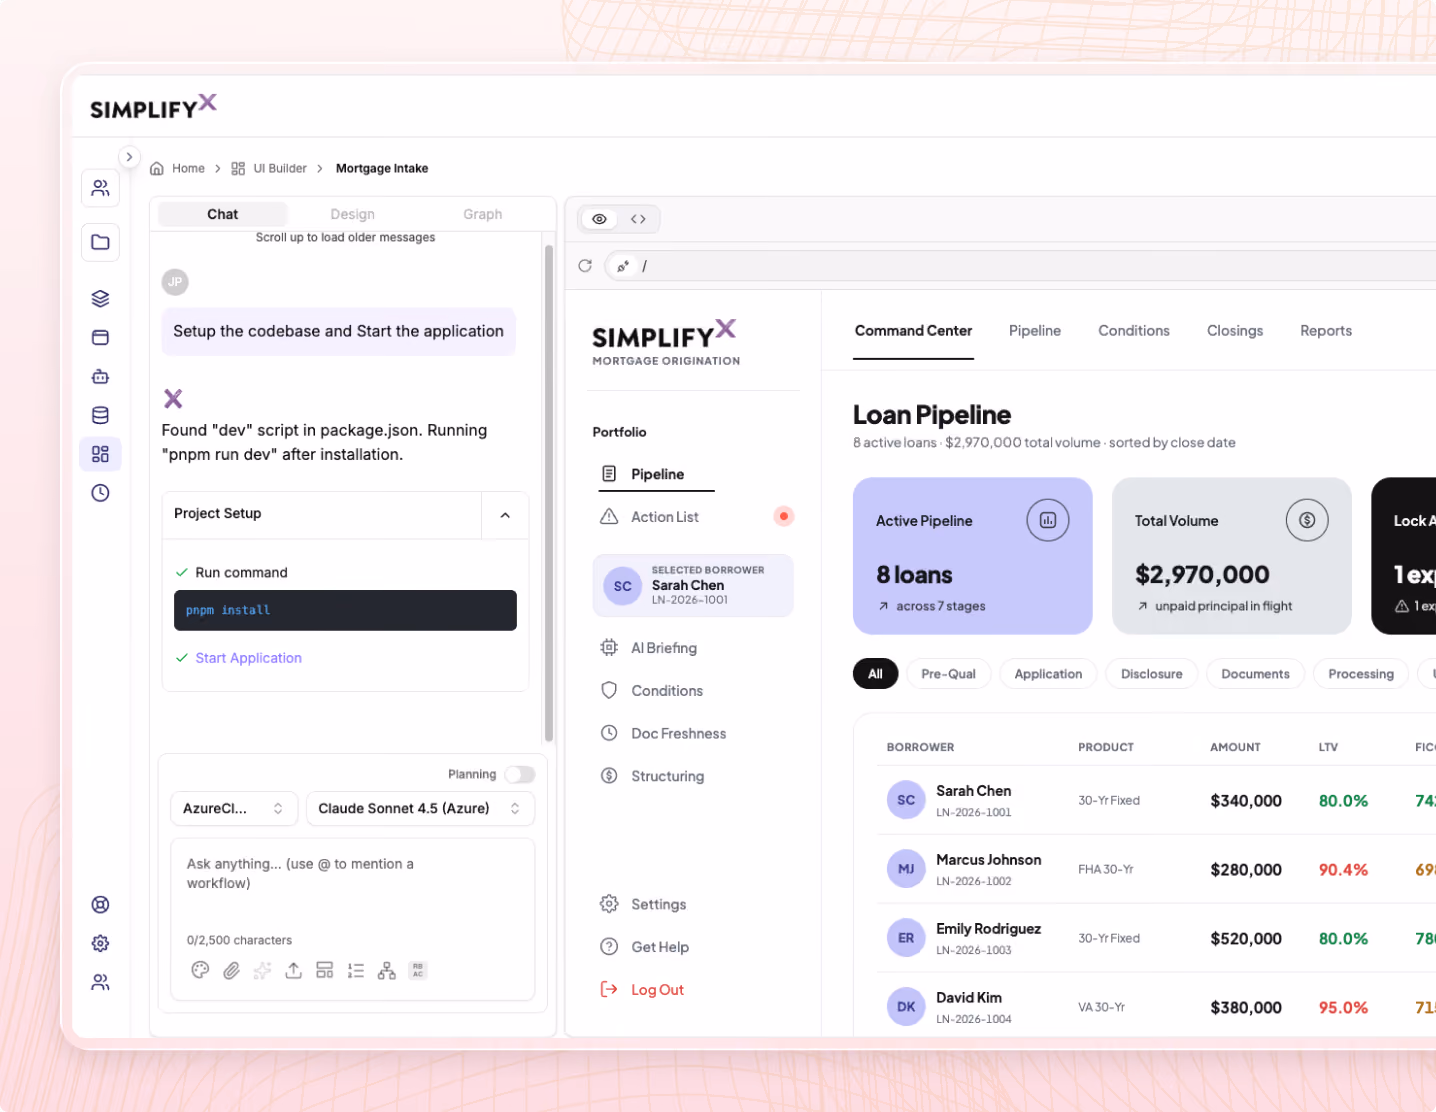Select the Application filter pill
This screenshot has width=1436, height=1112.
point(1048,674)
